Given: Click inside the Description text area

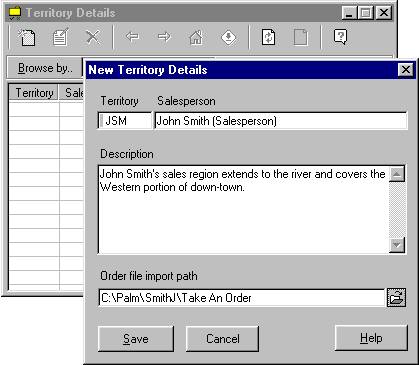Looking at the screenshot, I should [x=244, y=209].
